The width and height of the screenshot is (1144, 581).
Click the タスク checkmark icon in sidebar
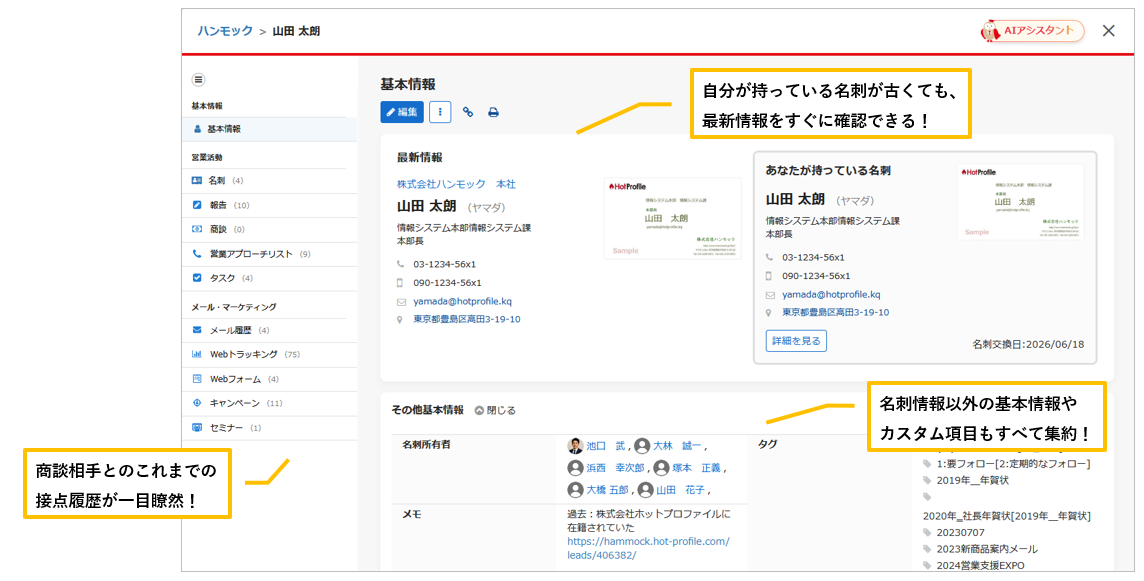click(196, 278)
